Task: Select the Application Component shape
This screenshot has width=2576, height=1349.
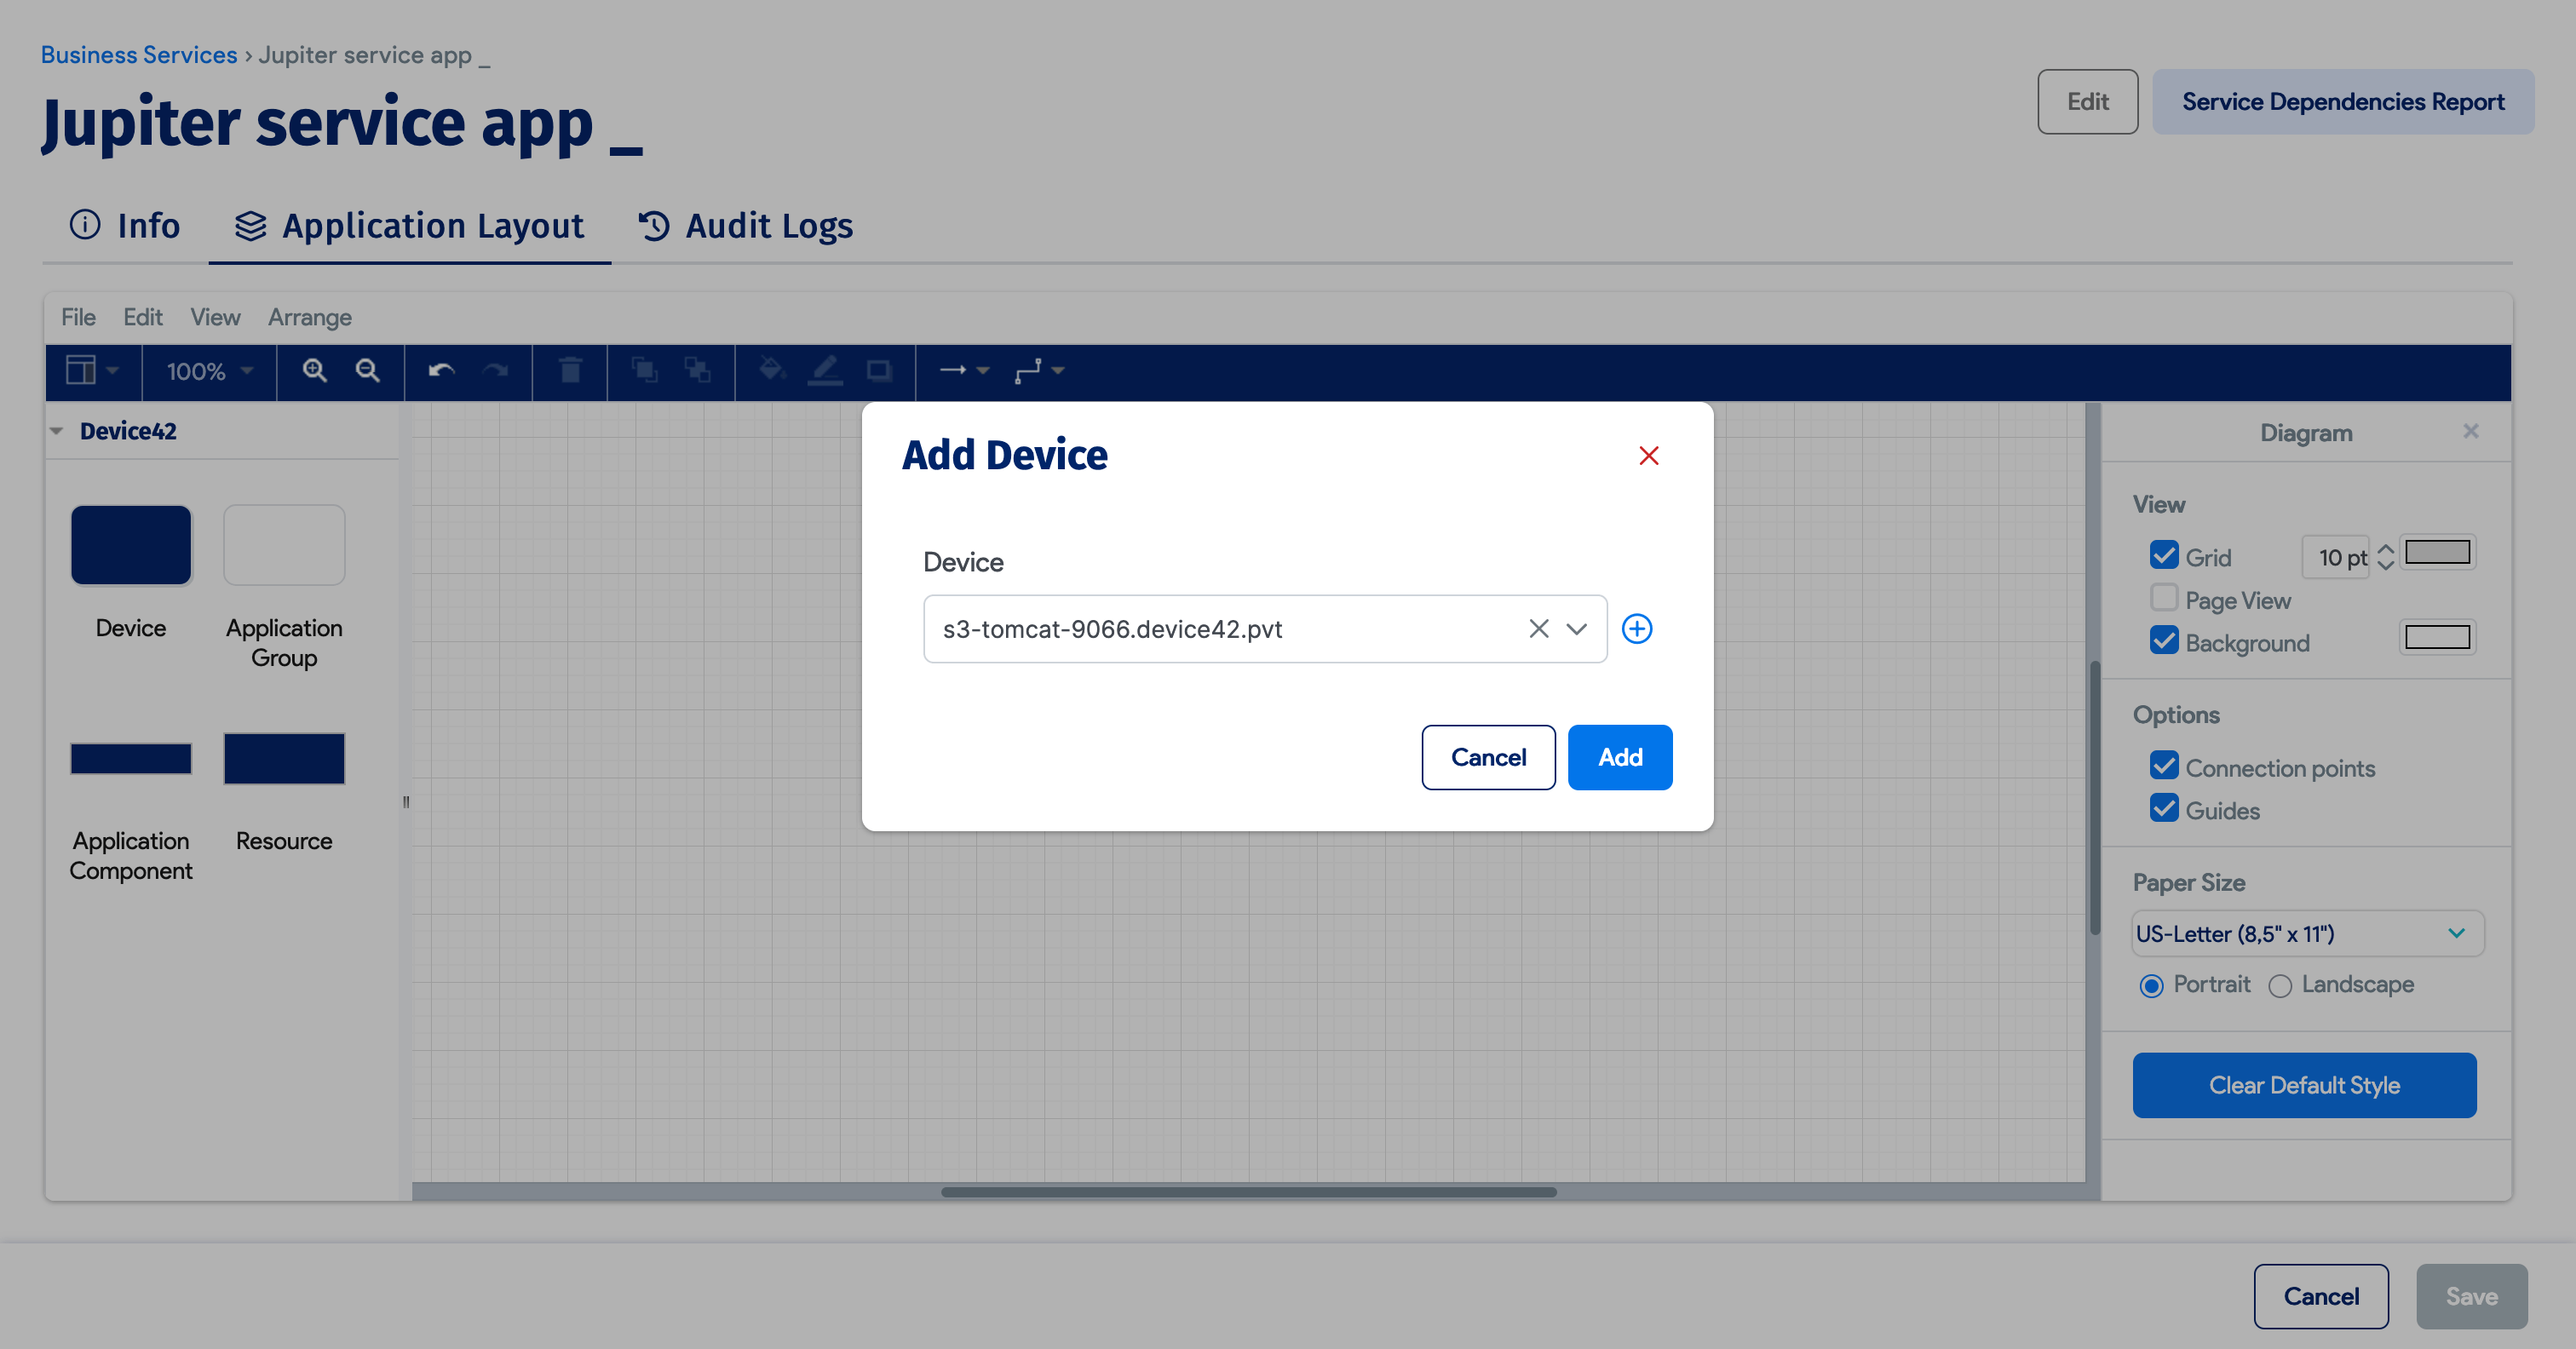Action: pyautogui.click(x=131, y=759)
